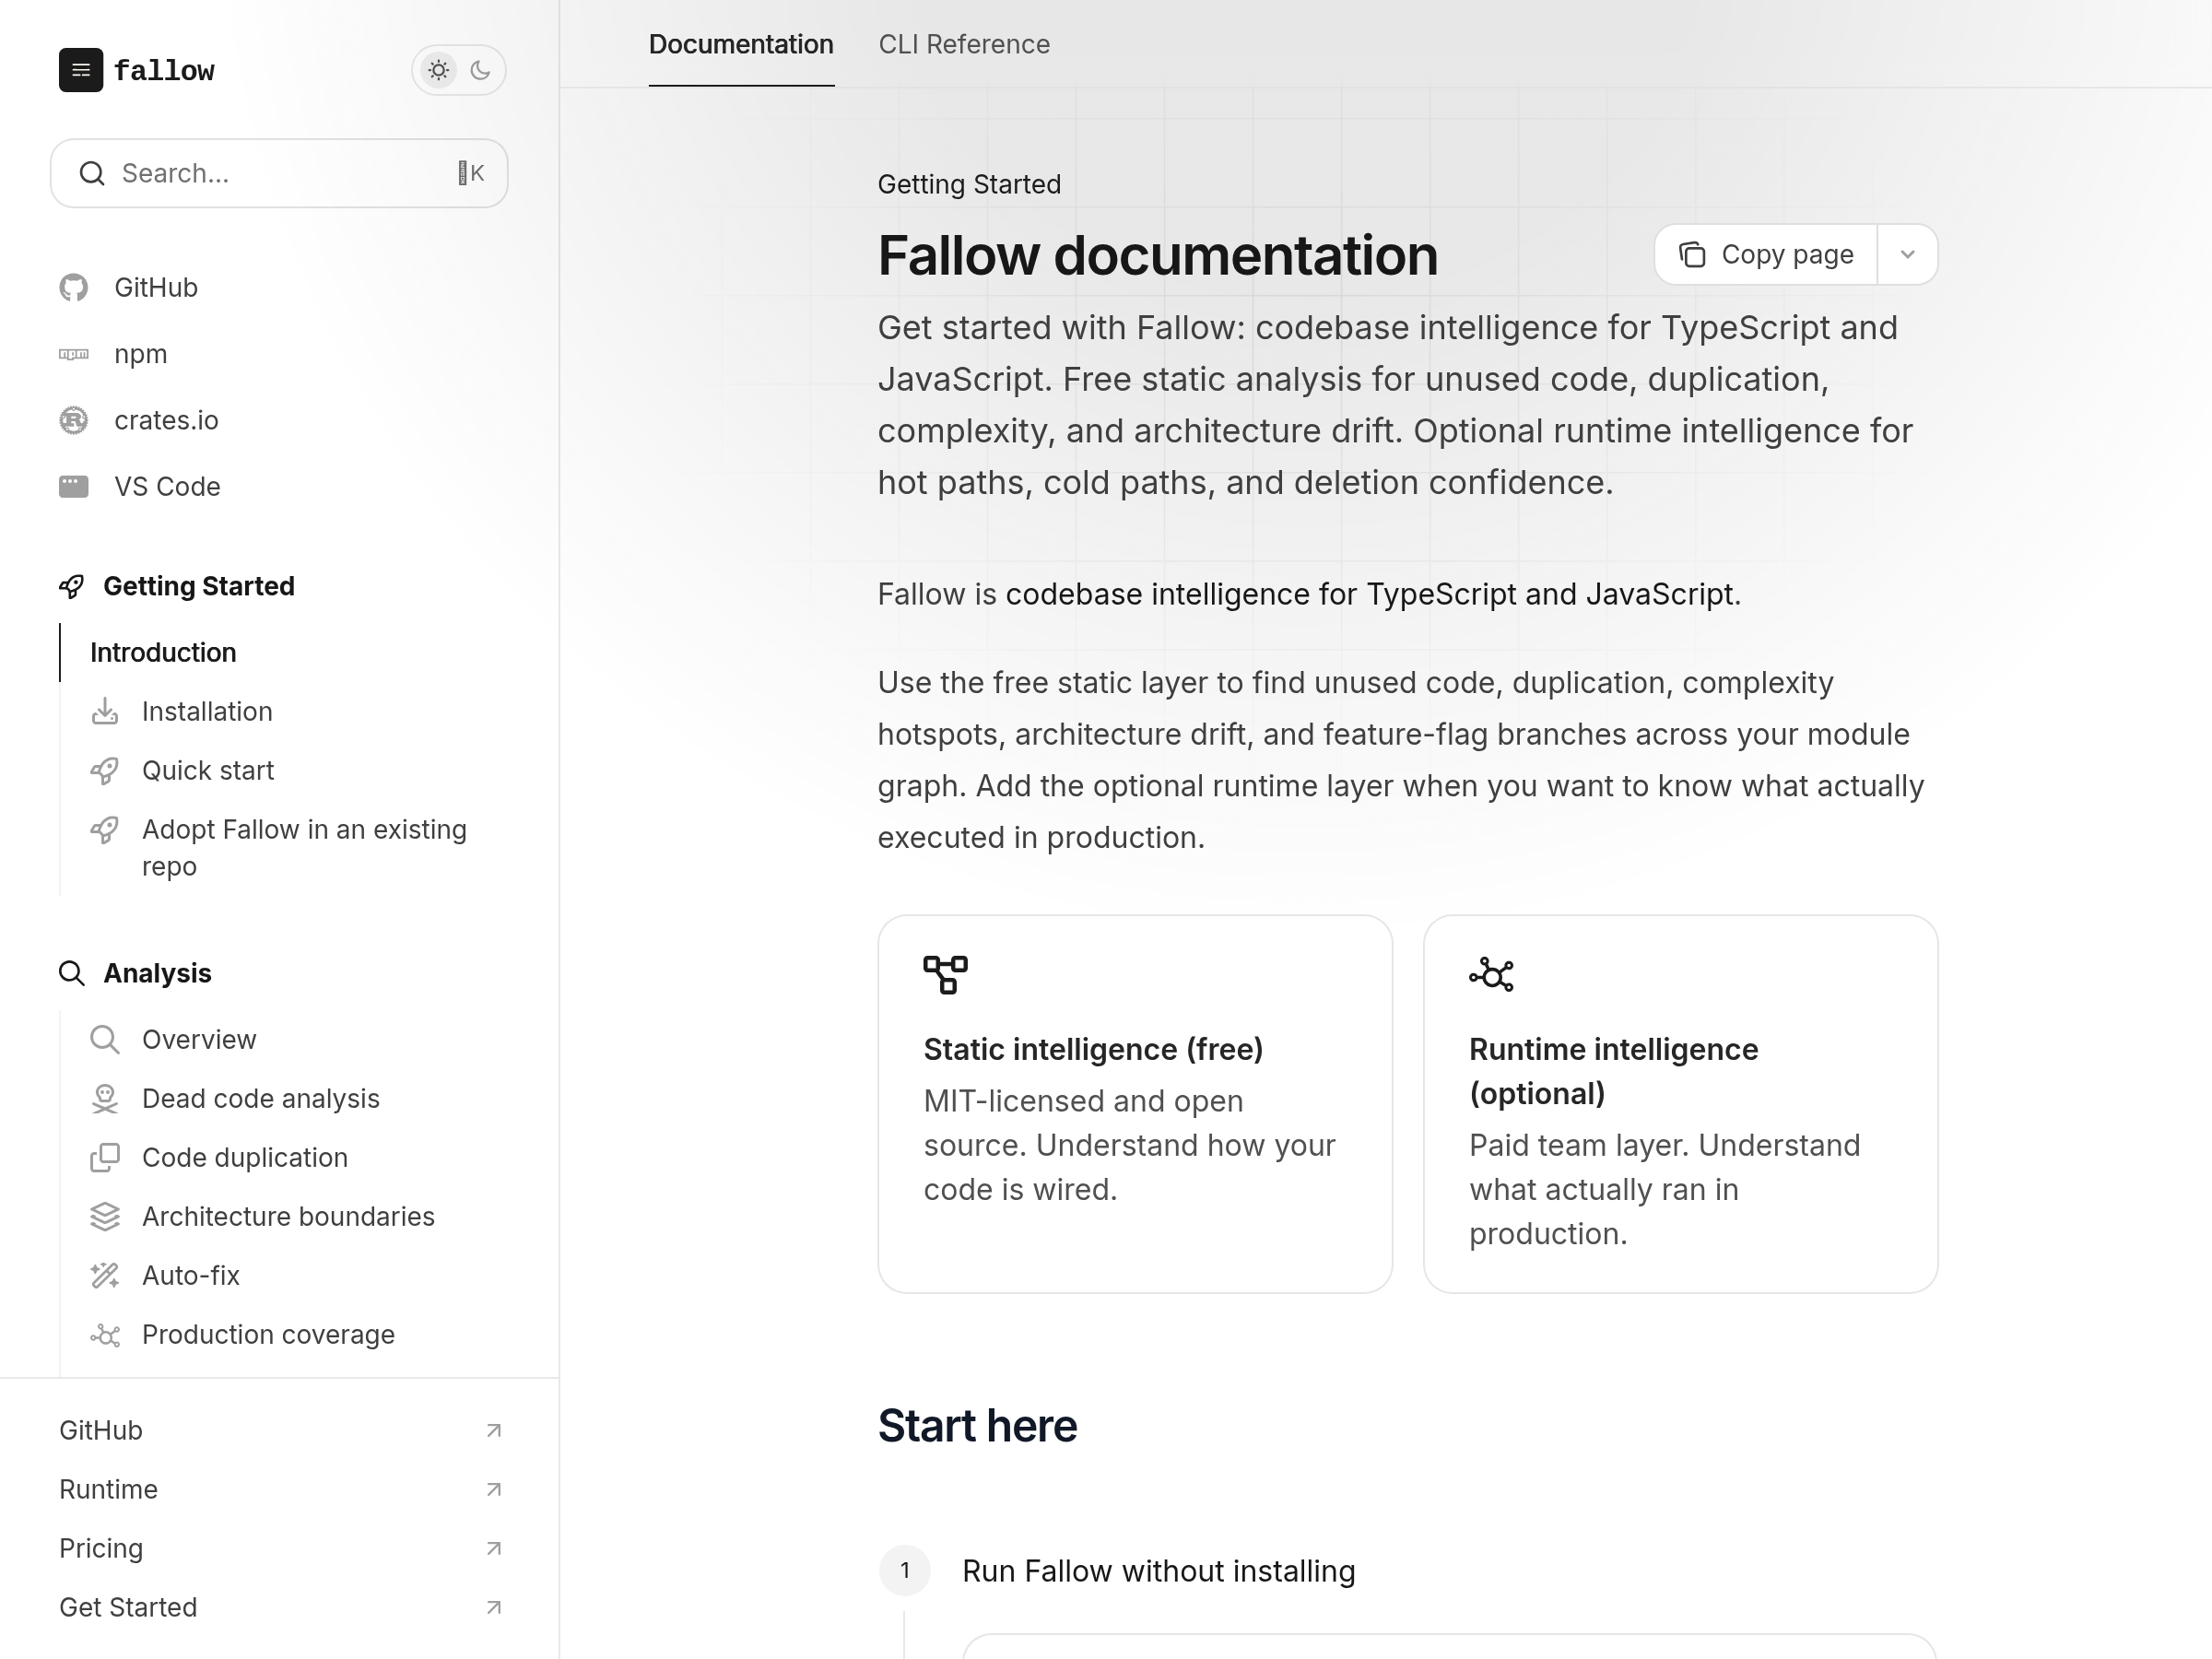Switch to light mode with sun icon
The width and height of the screenshot is (2212, 1659).
point(438,70)
